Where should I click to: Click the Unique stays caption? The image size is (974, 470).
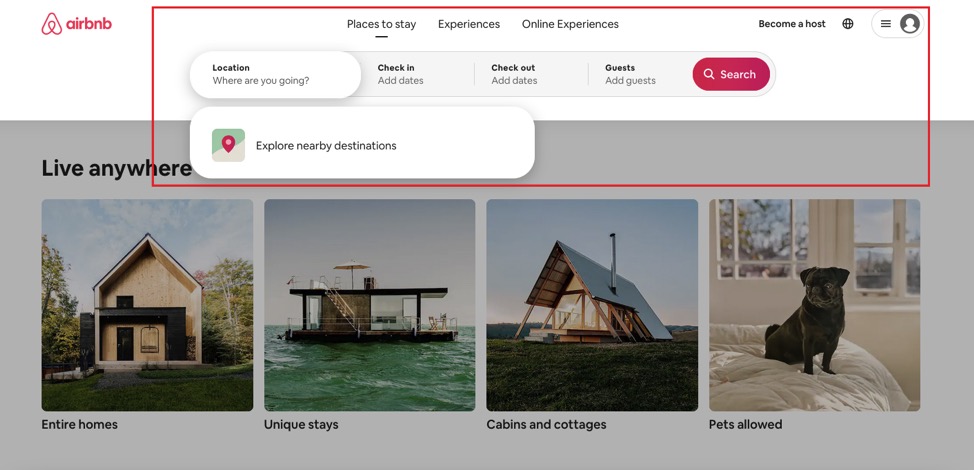click(x=301, y=425)
